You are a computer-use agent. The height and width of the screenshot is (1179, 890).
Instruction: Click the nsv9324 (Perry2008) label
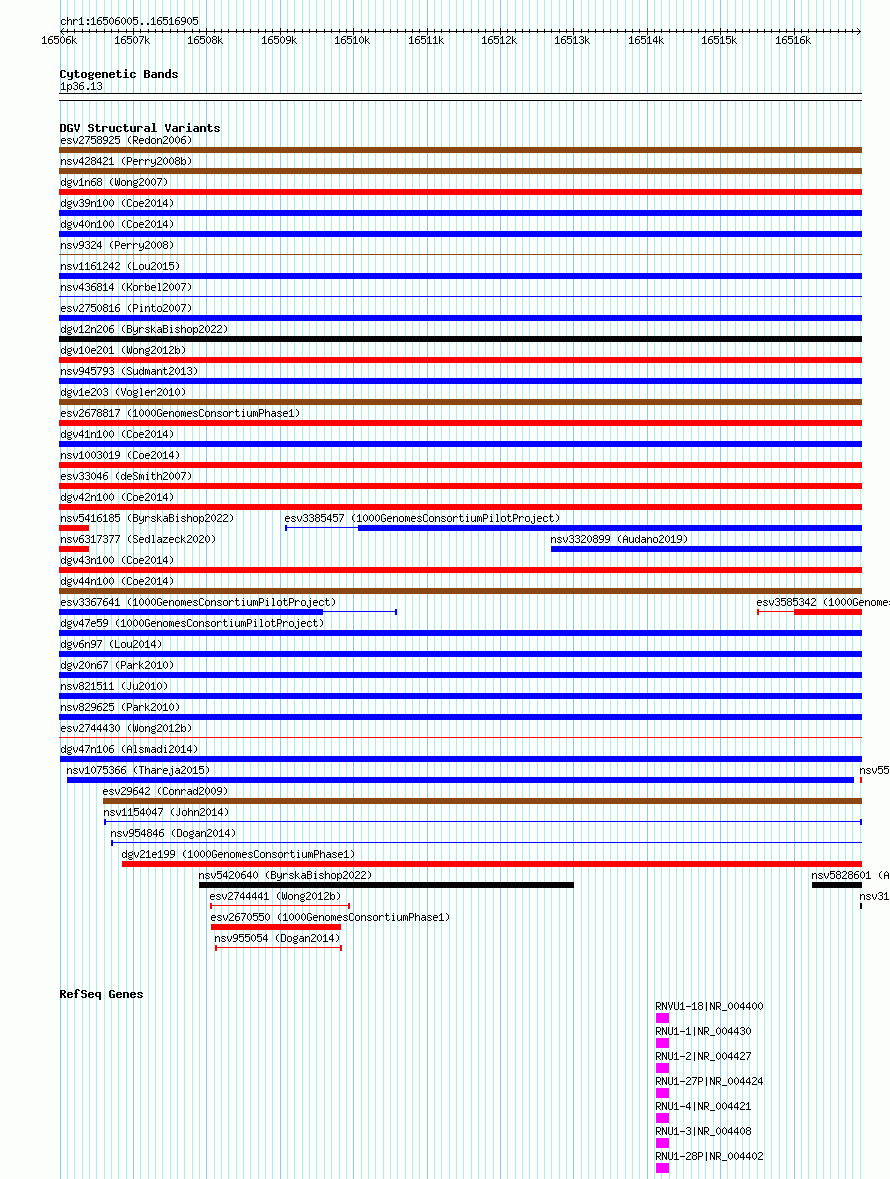point(117,246)
